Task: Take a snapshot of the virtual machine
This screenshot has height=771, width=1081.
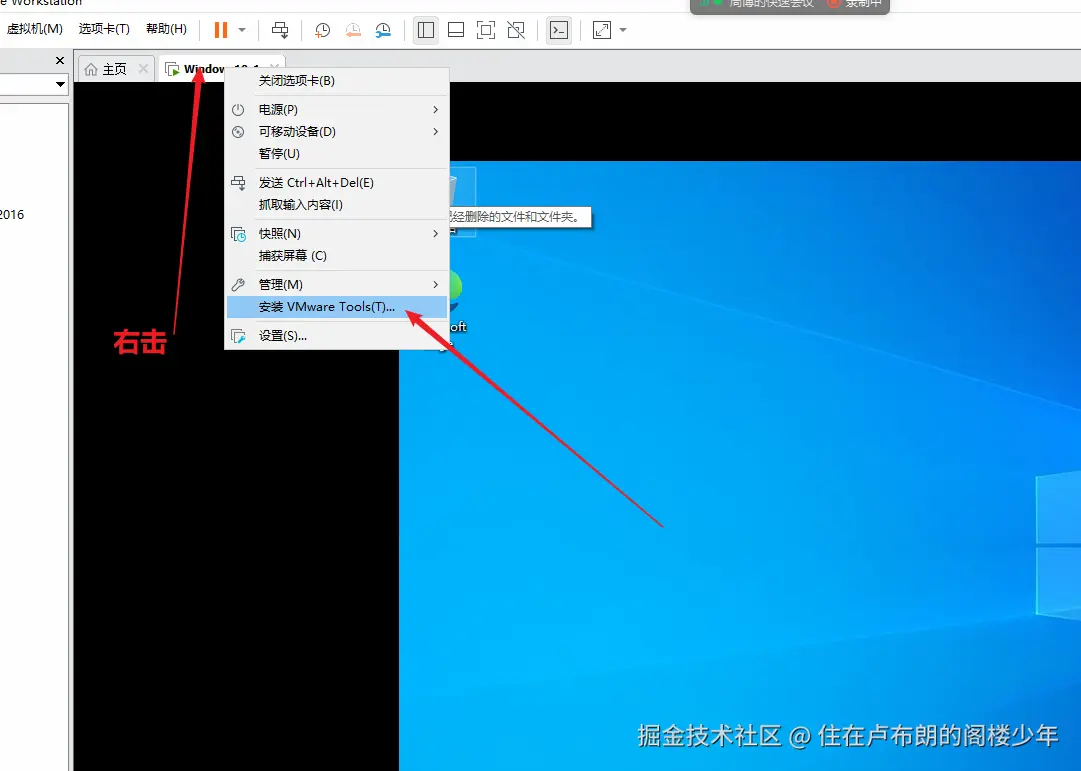Action: click(x=322, y=30)
